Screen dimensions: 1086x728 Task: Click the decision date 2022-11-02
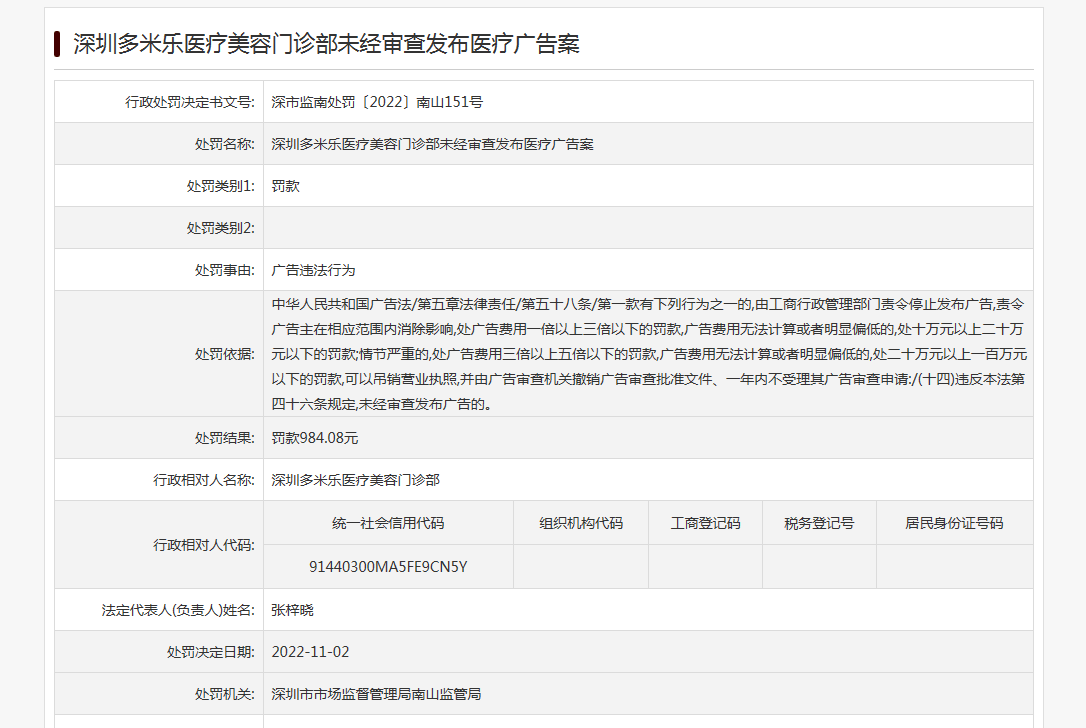point(310,652)
